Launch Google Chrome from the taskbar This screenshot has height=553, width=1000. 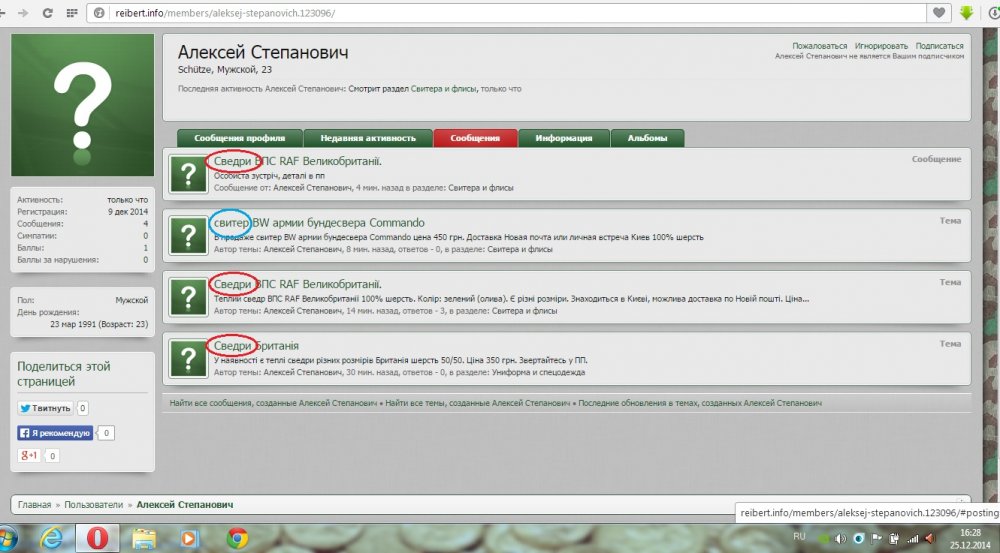237,538
